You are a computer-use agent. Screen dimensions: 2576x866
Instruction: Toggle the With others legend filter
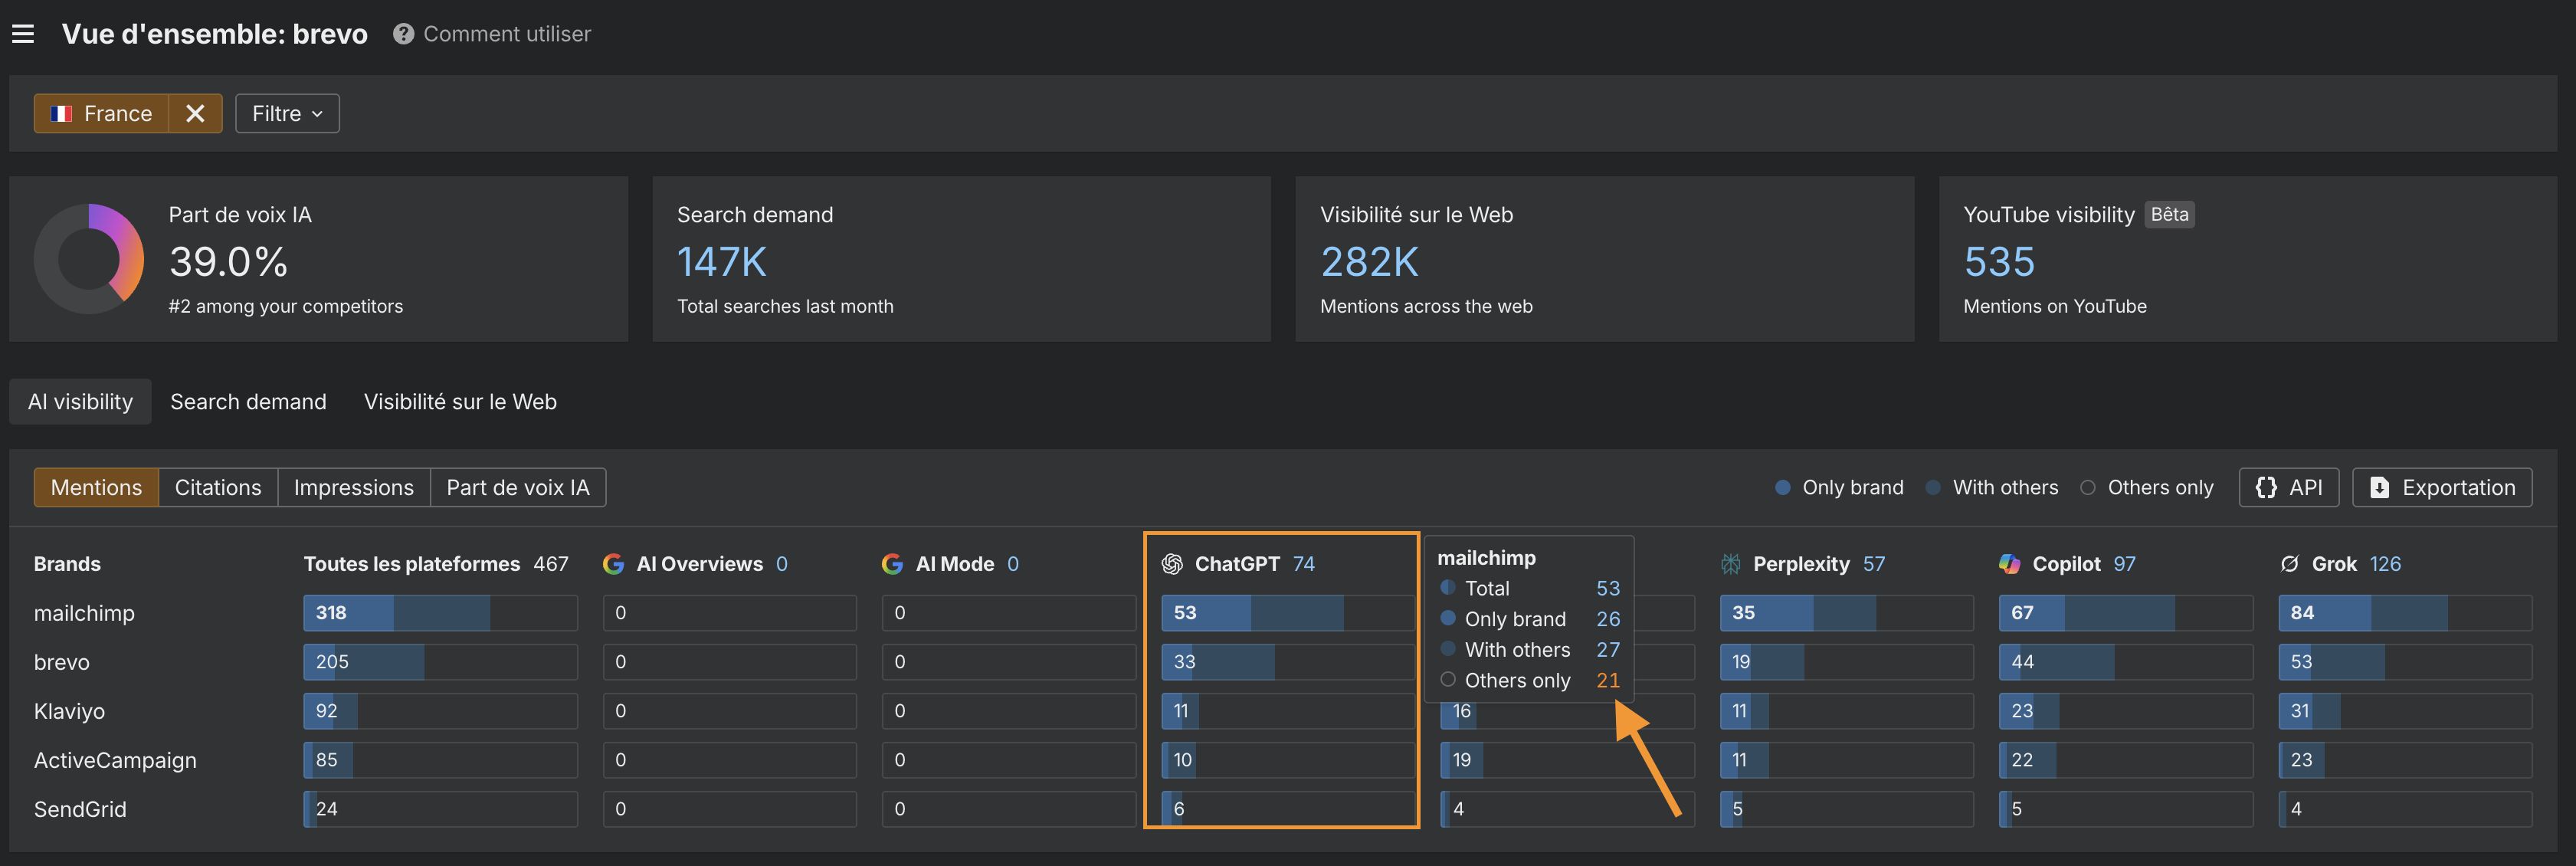[1992, 487]
